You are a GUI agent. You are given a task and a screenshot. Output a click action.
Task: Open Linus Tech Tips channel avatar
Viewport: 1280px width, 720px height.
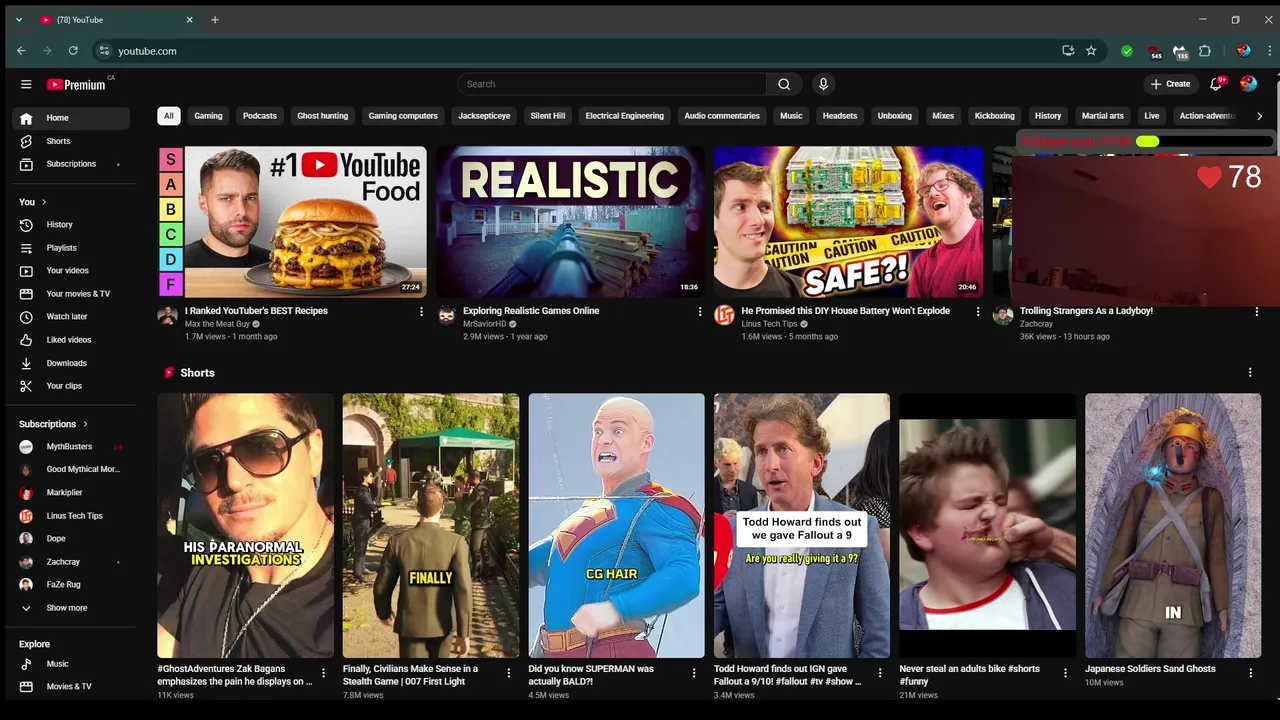pos(725,316)
